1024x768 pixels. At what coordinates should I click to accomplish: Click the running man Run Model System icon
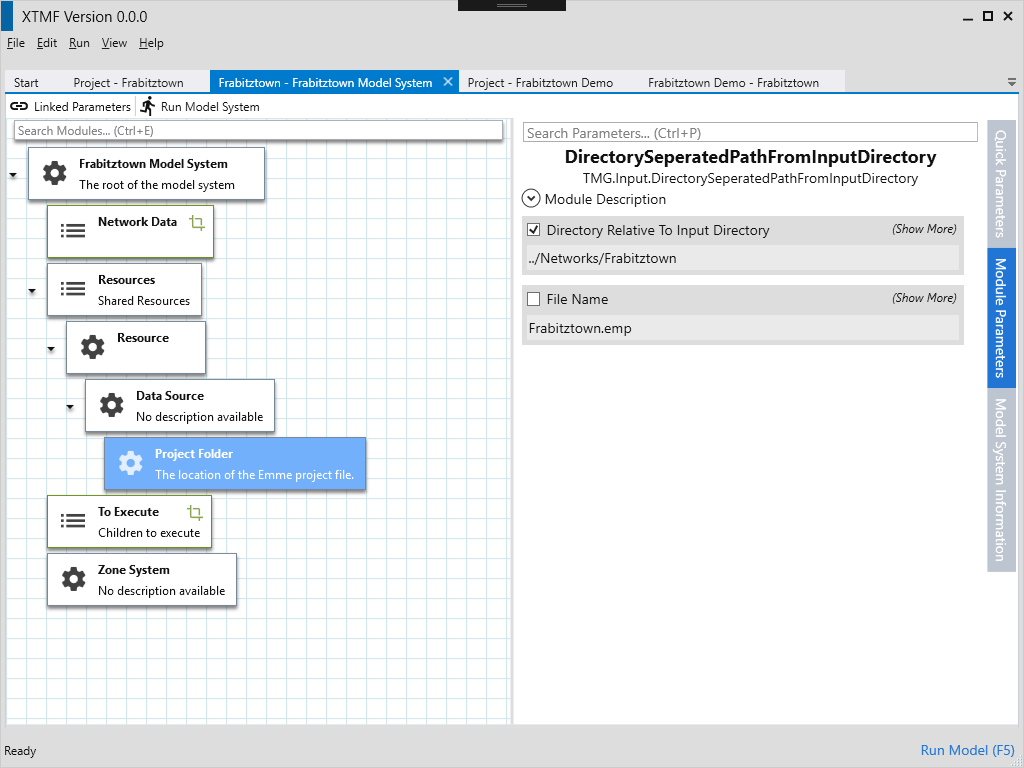[148, 106]
